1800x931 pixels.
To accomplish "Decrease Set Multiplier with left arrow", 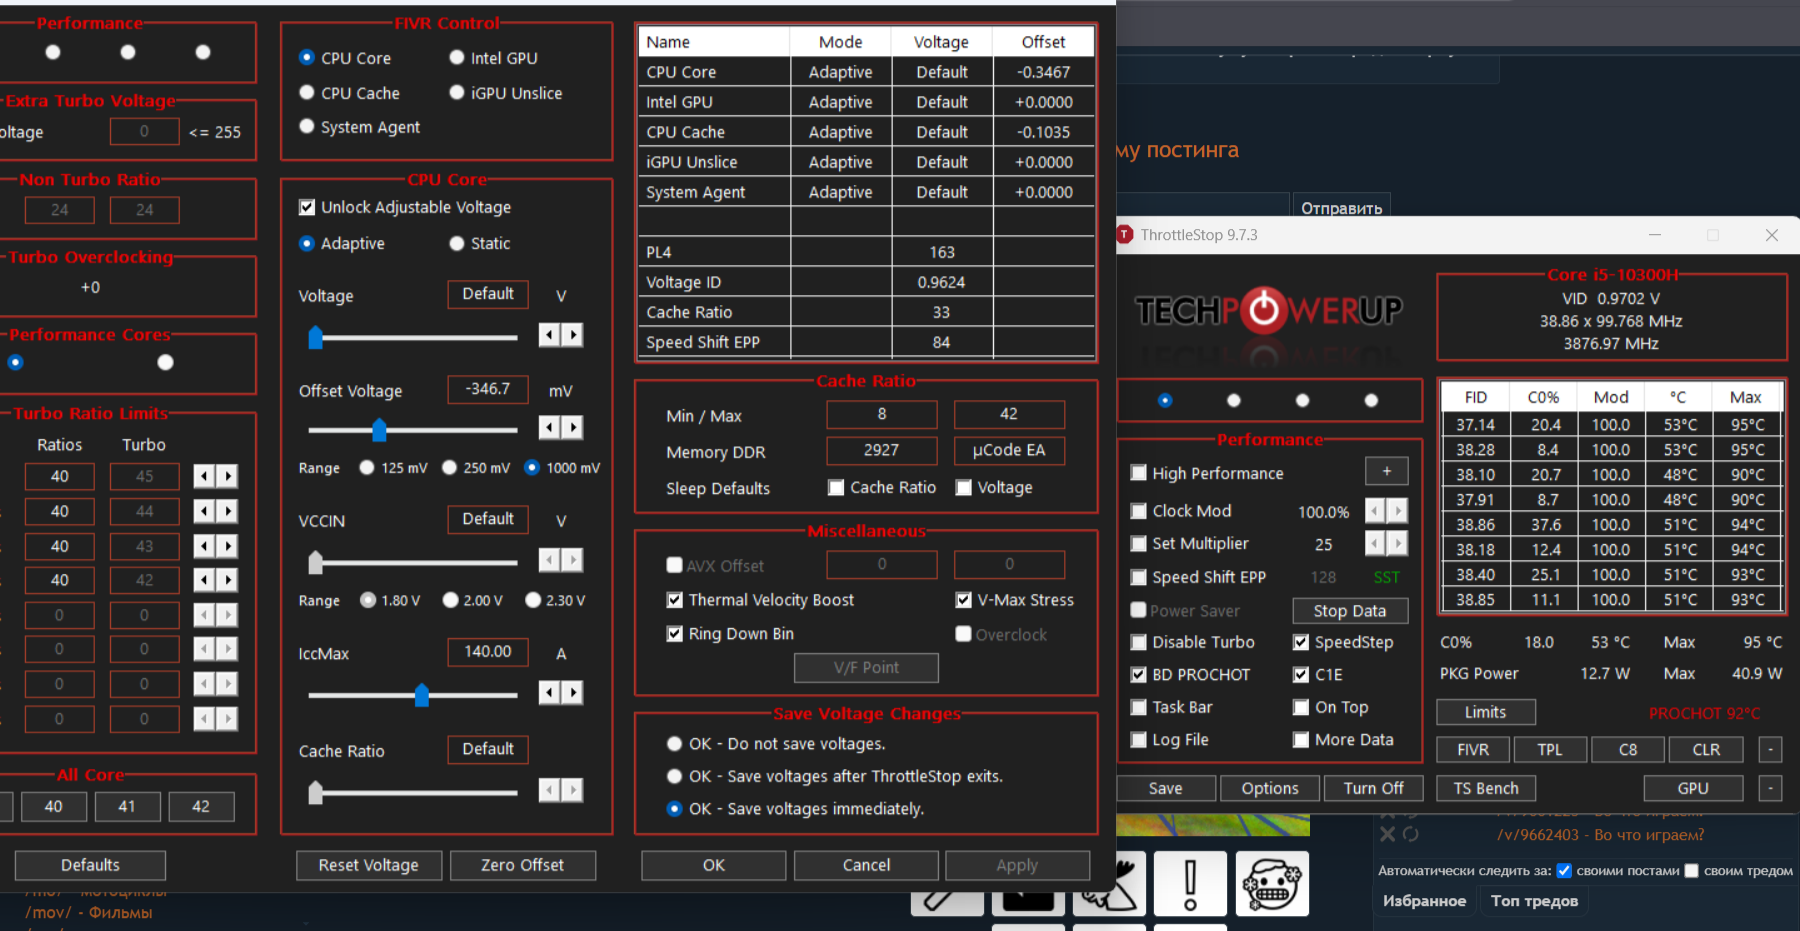I will point(1376,543).
